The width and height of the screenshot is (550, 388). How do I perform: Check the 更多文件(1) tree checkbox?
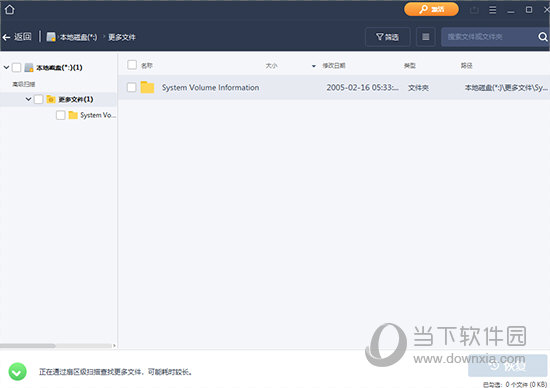[39, 99]
